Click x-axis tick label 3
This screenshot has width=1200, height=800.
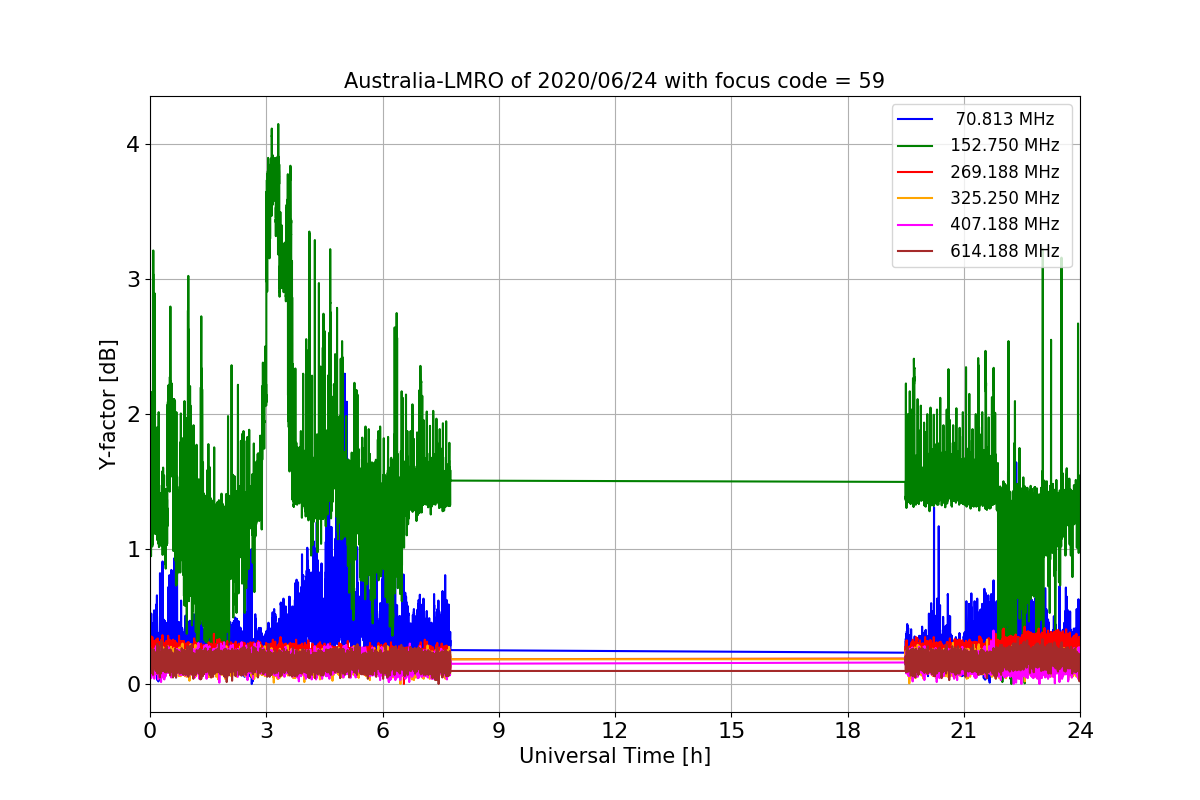click(266, 731)
